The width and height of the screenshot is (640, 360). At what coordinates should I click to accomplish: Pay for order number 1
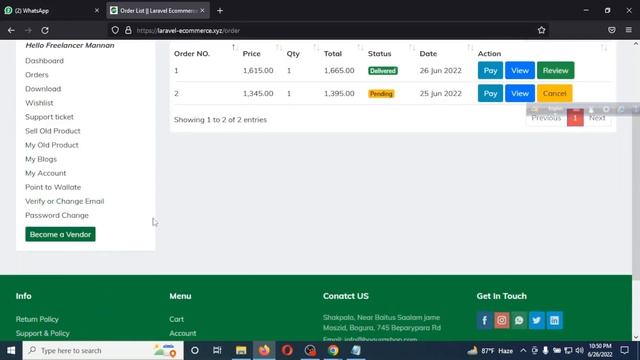490,71
